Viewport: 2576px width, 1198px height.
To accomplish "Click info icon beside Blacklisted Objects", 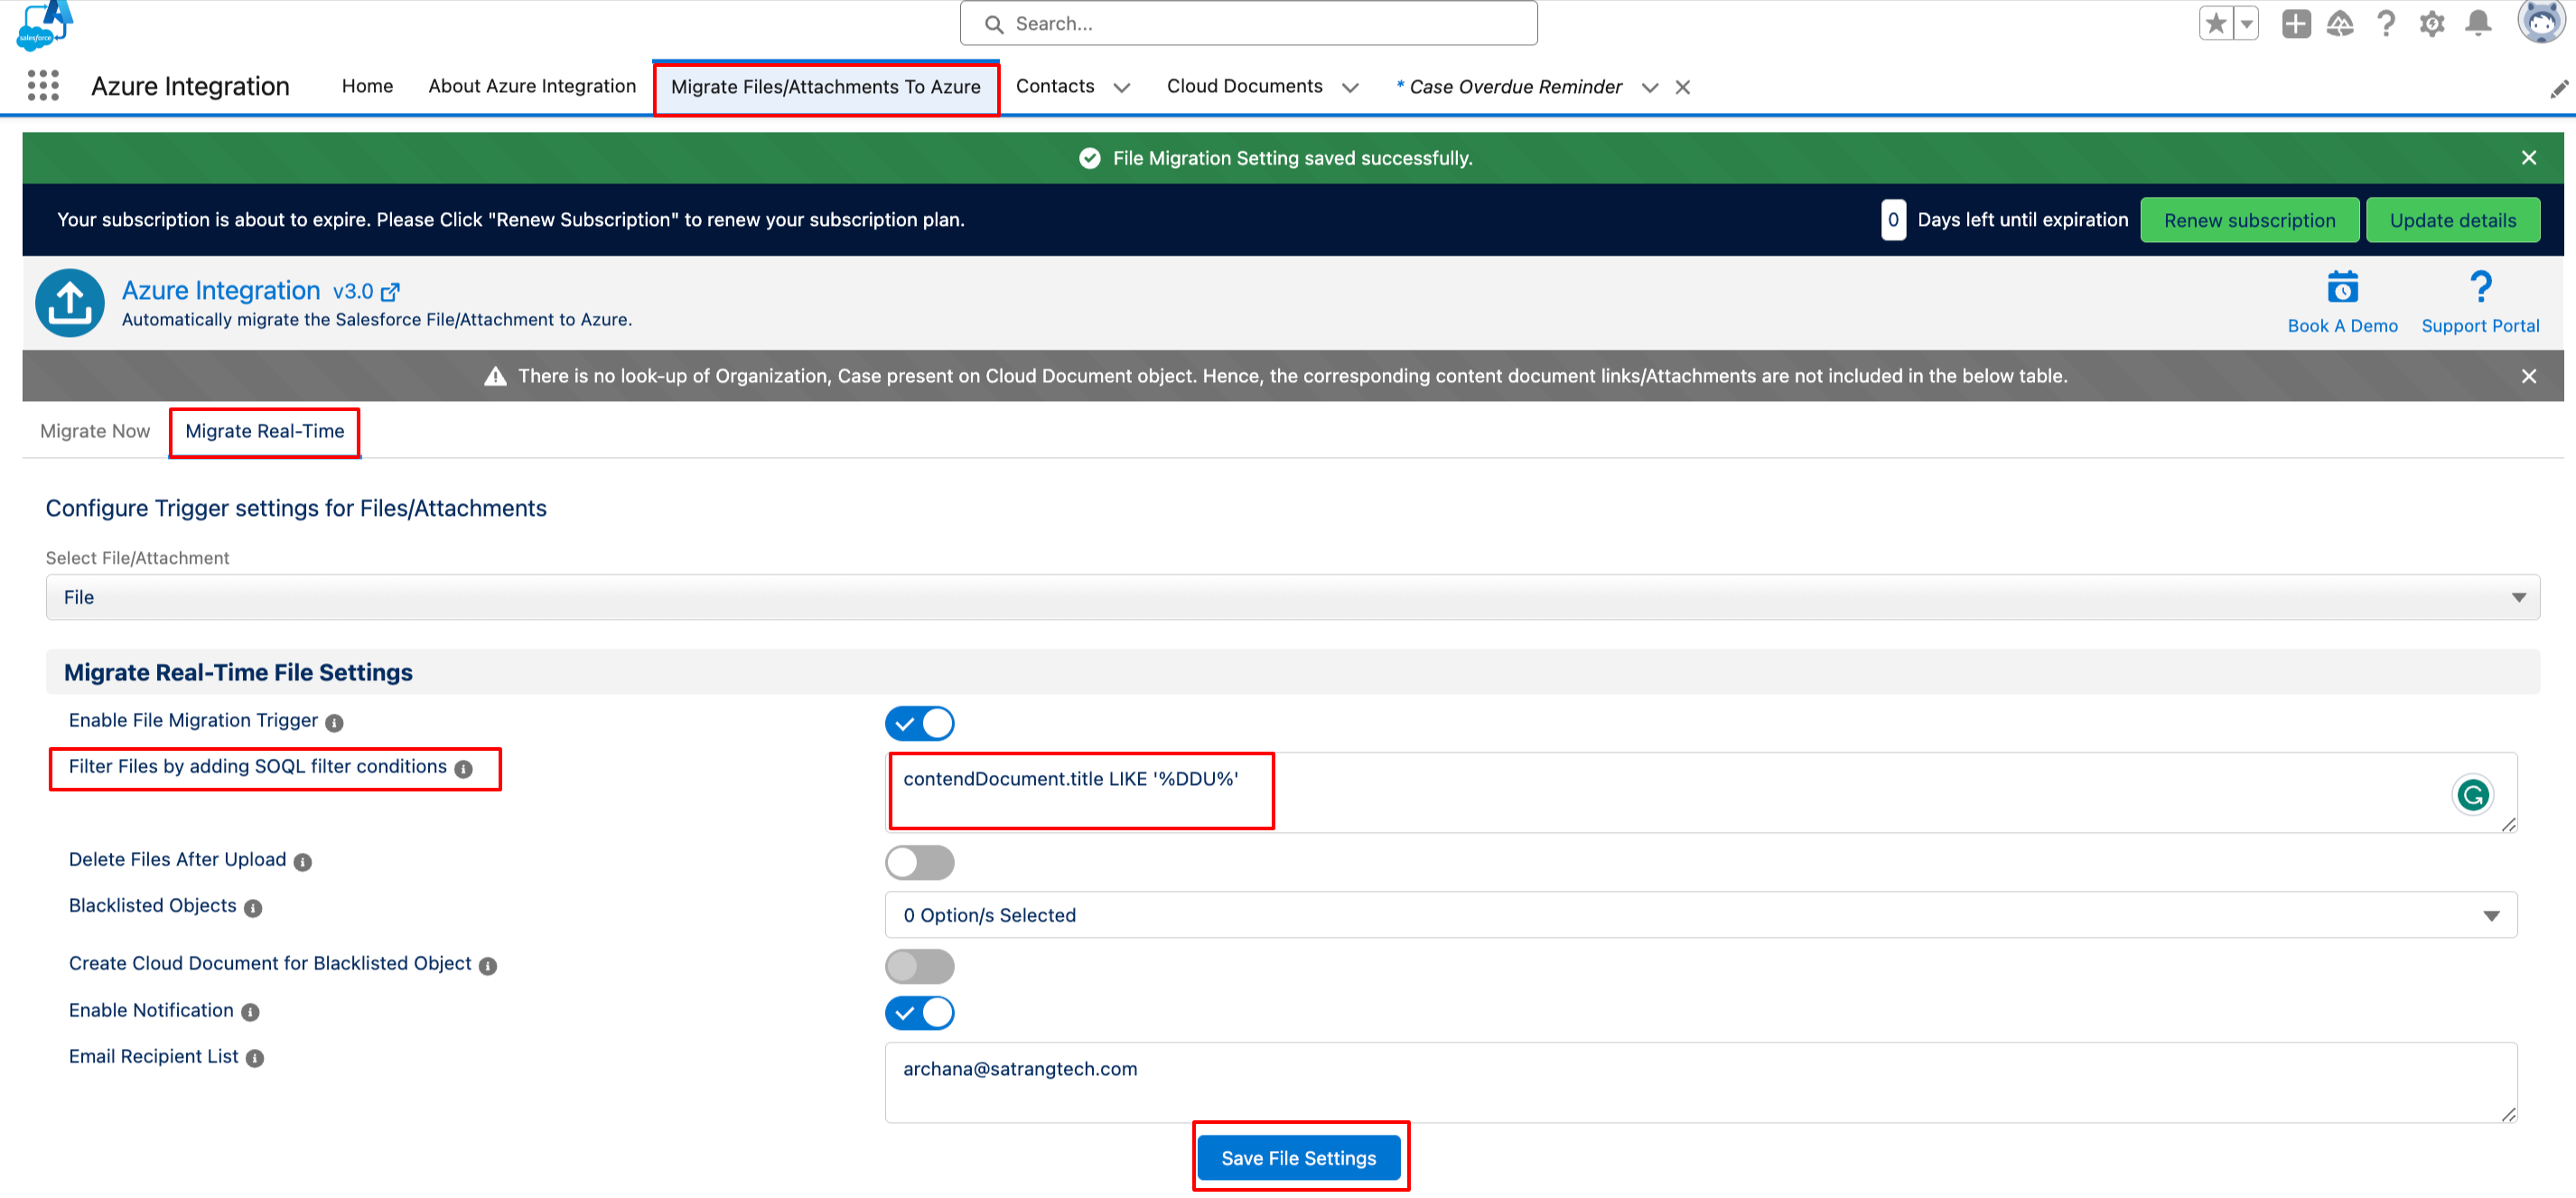I will click(253, 908).
